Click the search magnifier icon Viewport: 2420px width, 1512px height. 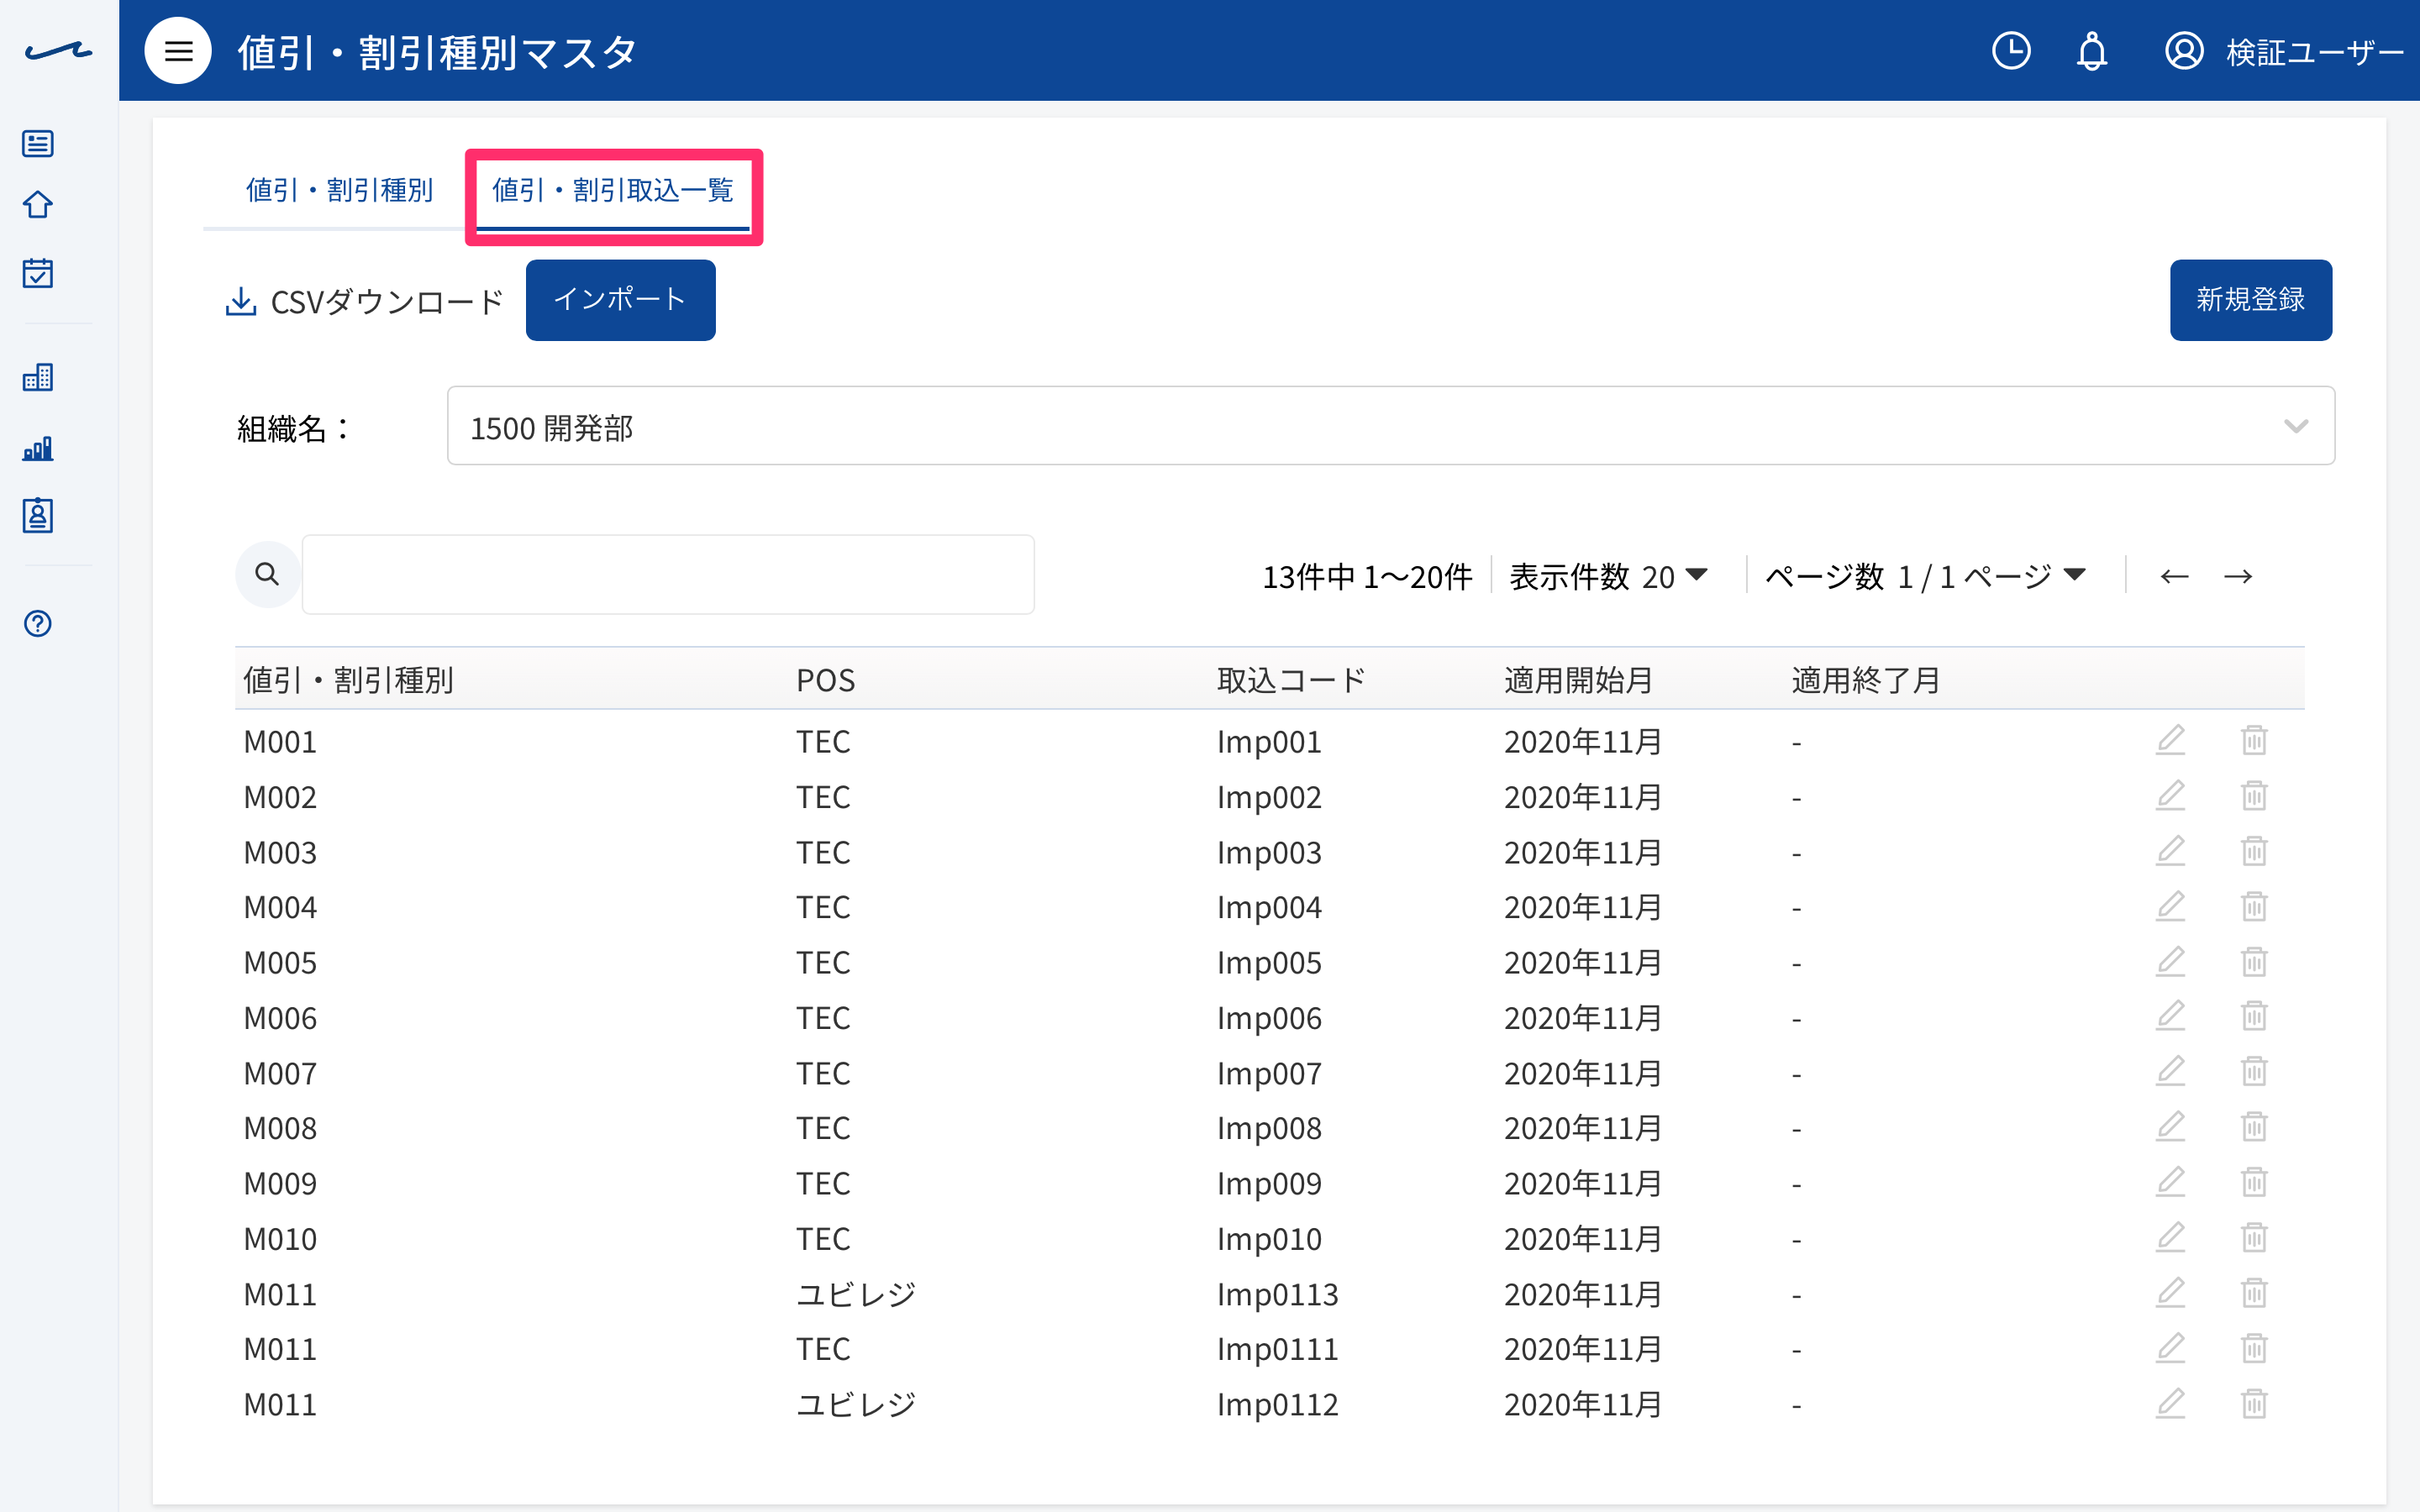tap(267, 574)
